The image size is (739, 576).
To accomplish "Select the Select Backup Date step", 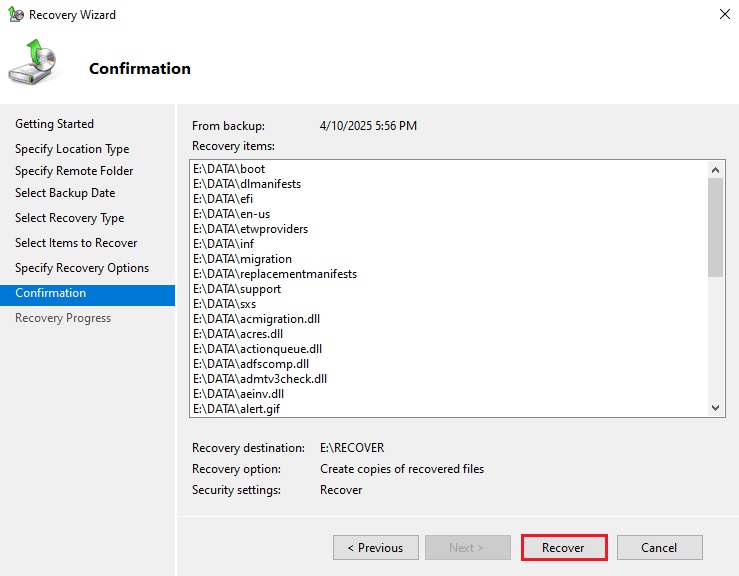I will point(65,193).
